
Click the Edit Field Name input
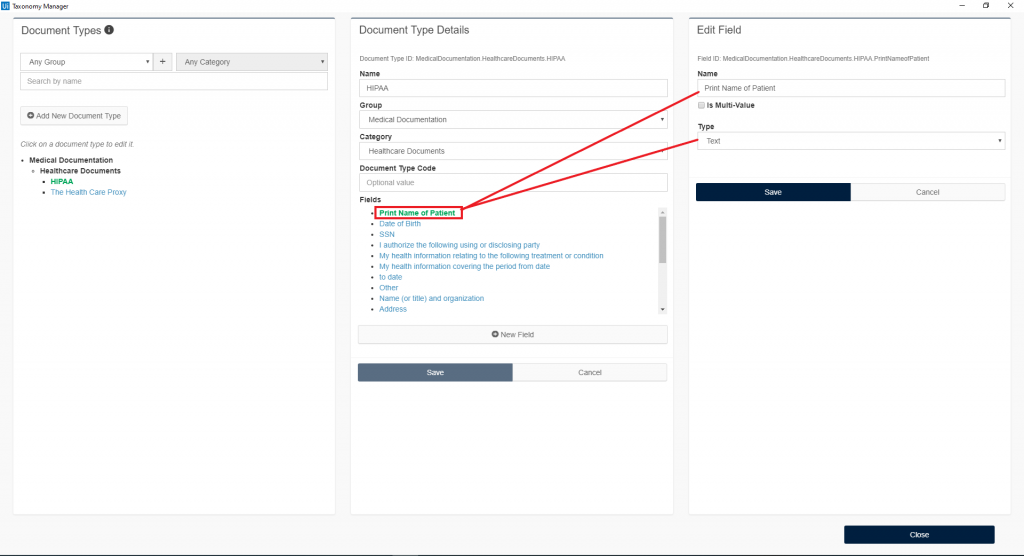tap(851, 88)
